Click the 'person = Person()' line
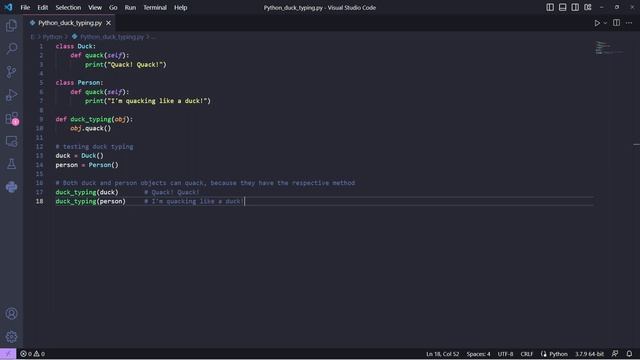 pos(87,165)
